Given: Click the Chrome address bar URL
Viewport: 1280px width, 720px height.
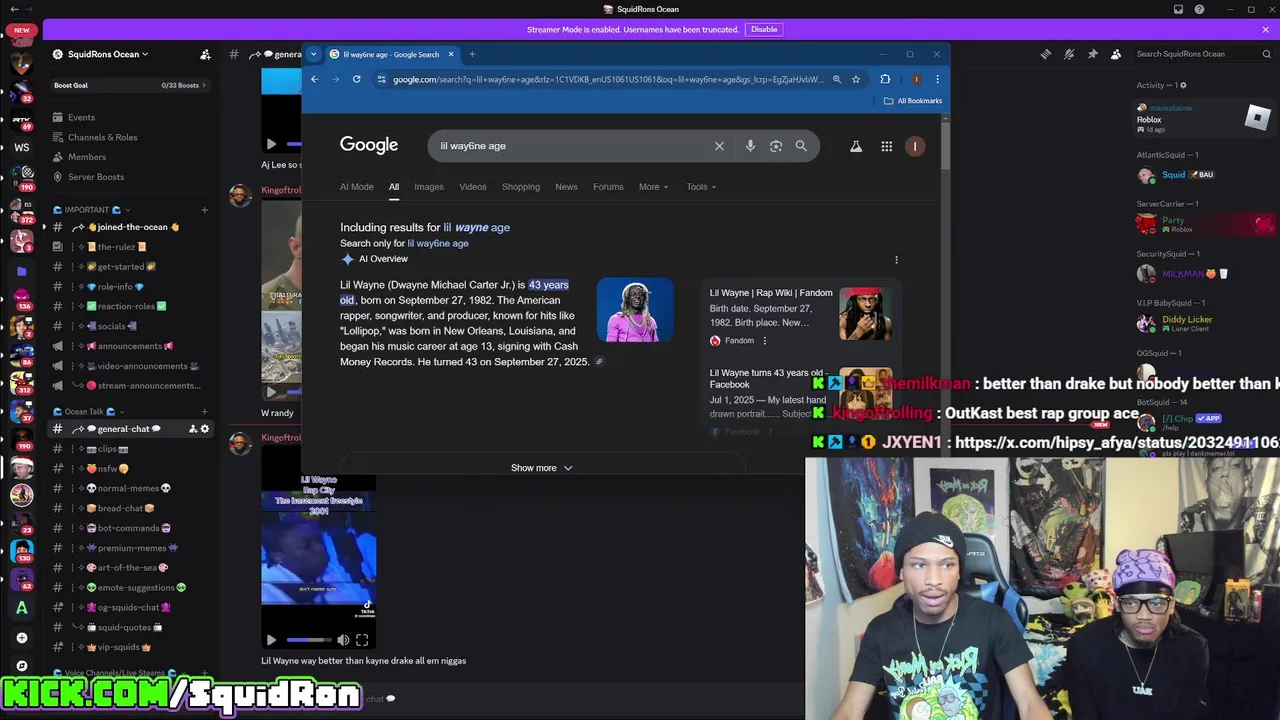Looking at the screenshot, I should (x=608, y=79).
